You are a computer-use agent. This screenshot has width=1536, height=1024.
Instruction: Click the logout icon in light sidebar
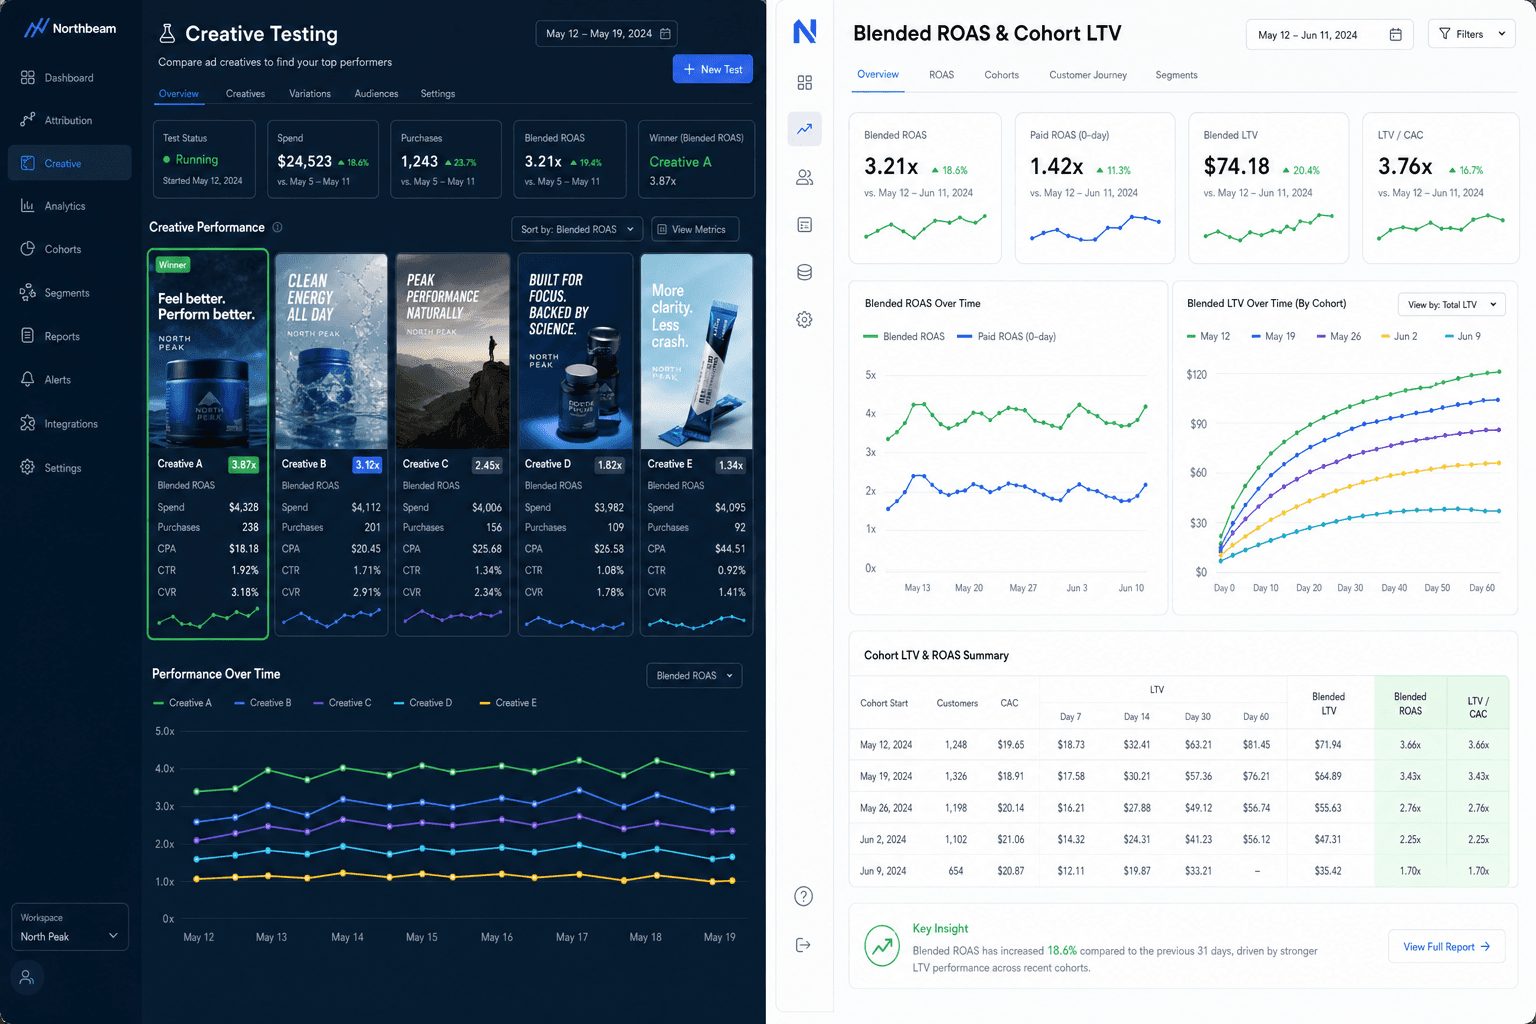[x=803, y=945]
